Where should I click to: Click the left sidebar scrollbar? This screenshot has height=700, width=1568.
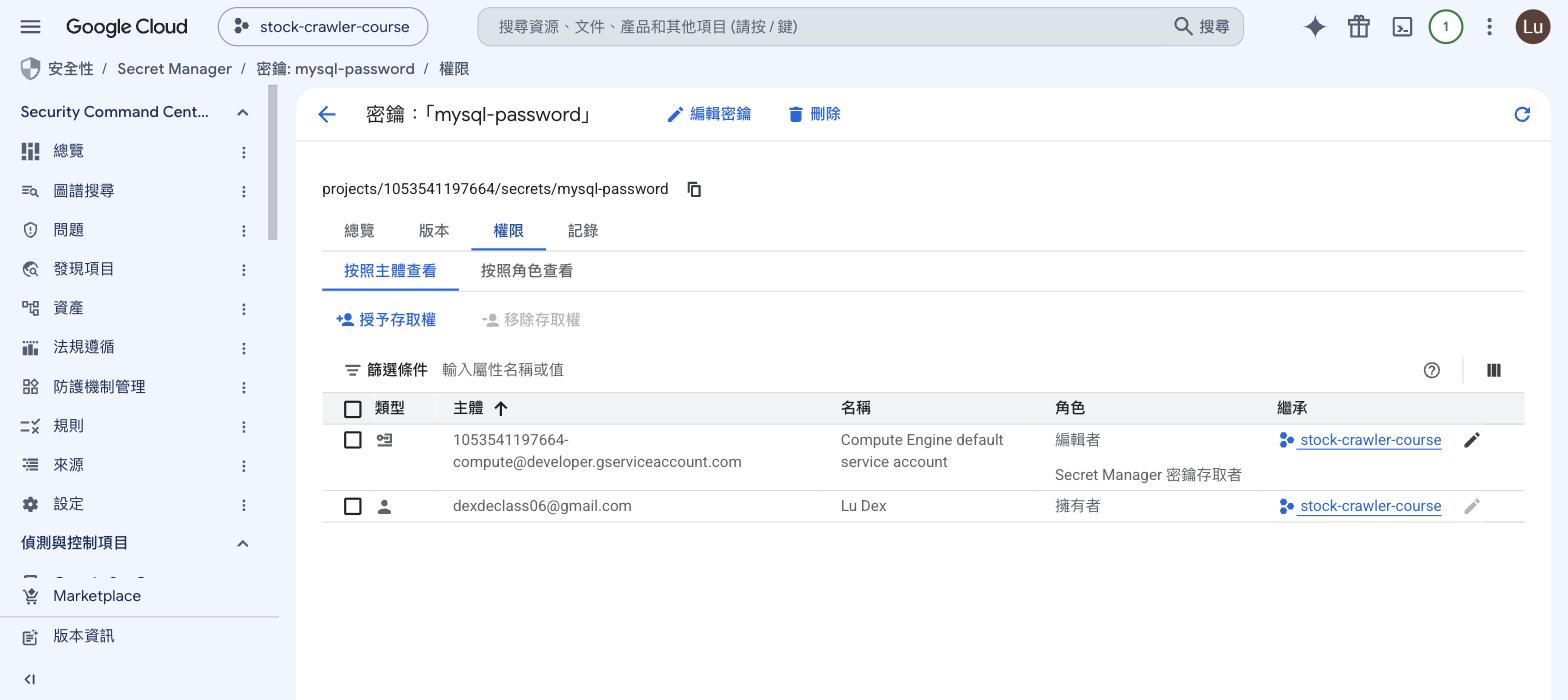tap(273, 163)
